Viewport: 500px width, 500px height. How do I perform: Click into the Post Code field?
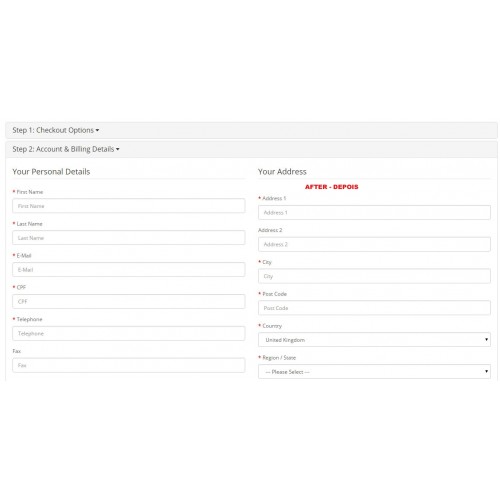click(374, 308)
